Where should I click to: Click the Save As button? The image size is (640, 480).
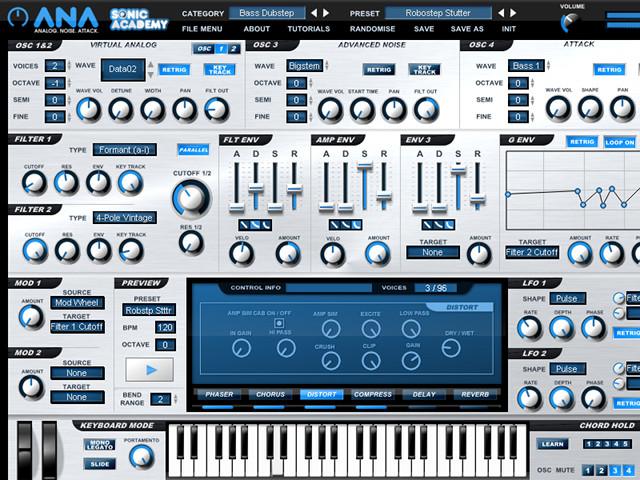coord(467,29)
